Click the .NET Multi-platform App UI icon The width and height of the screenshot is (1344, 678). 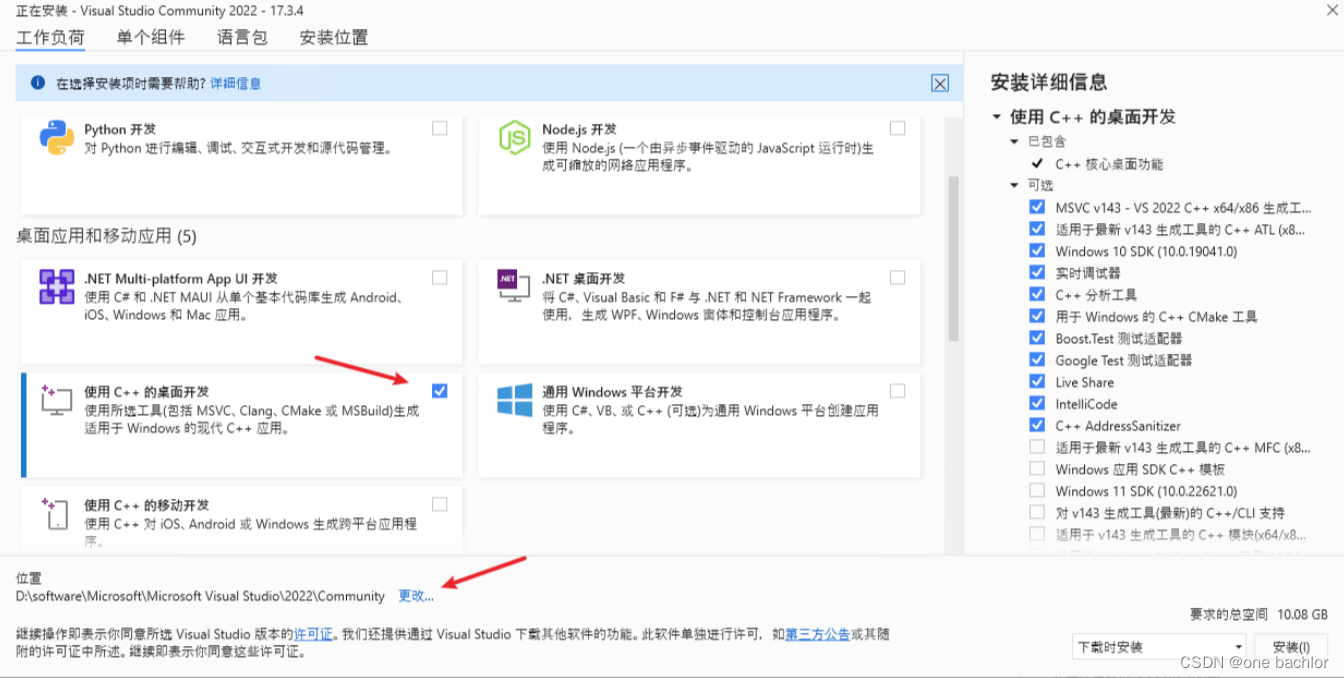[57, 287]
